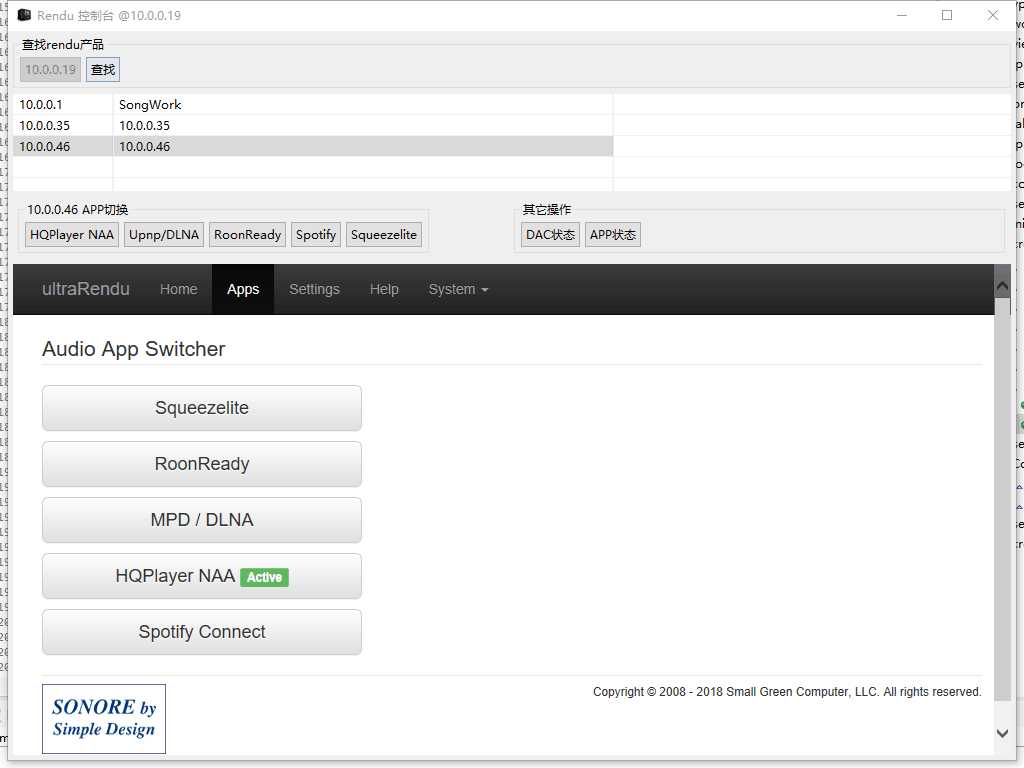The height and width of the screenshot is (768, 1024).
Task: Select the 10.0.0.46 IP address cell
Action: coord(63,146)
